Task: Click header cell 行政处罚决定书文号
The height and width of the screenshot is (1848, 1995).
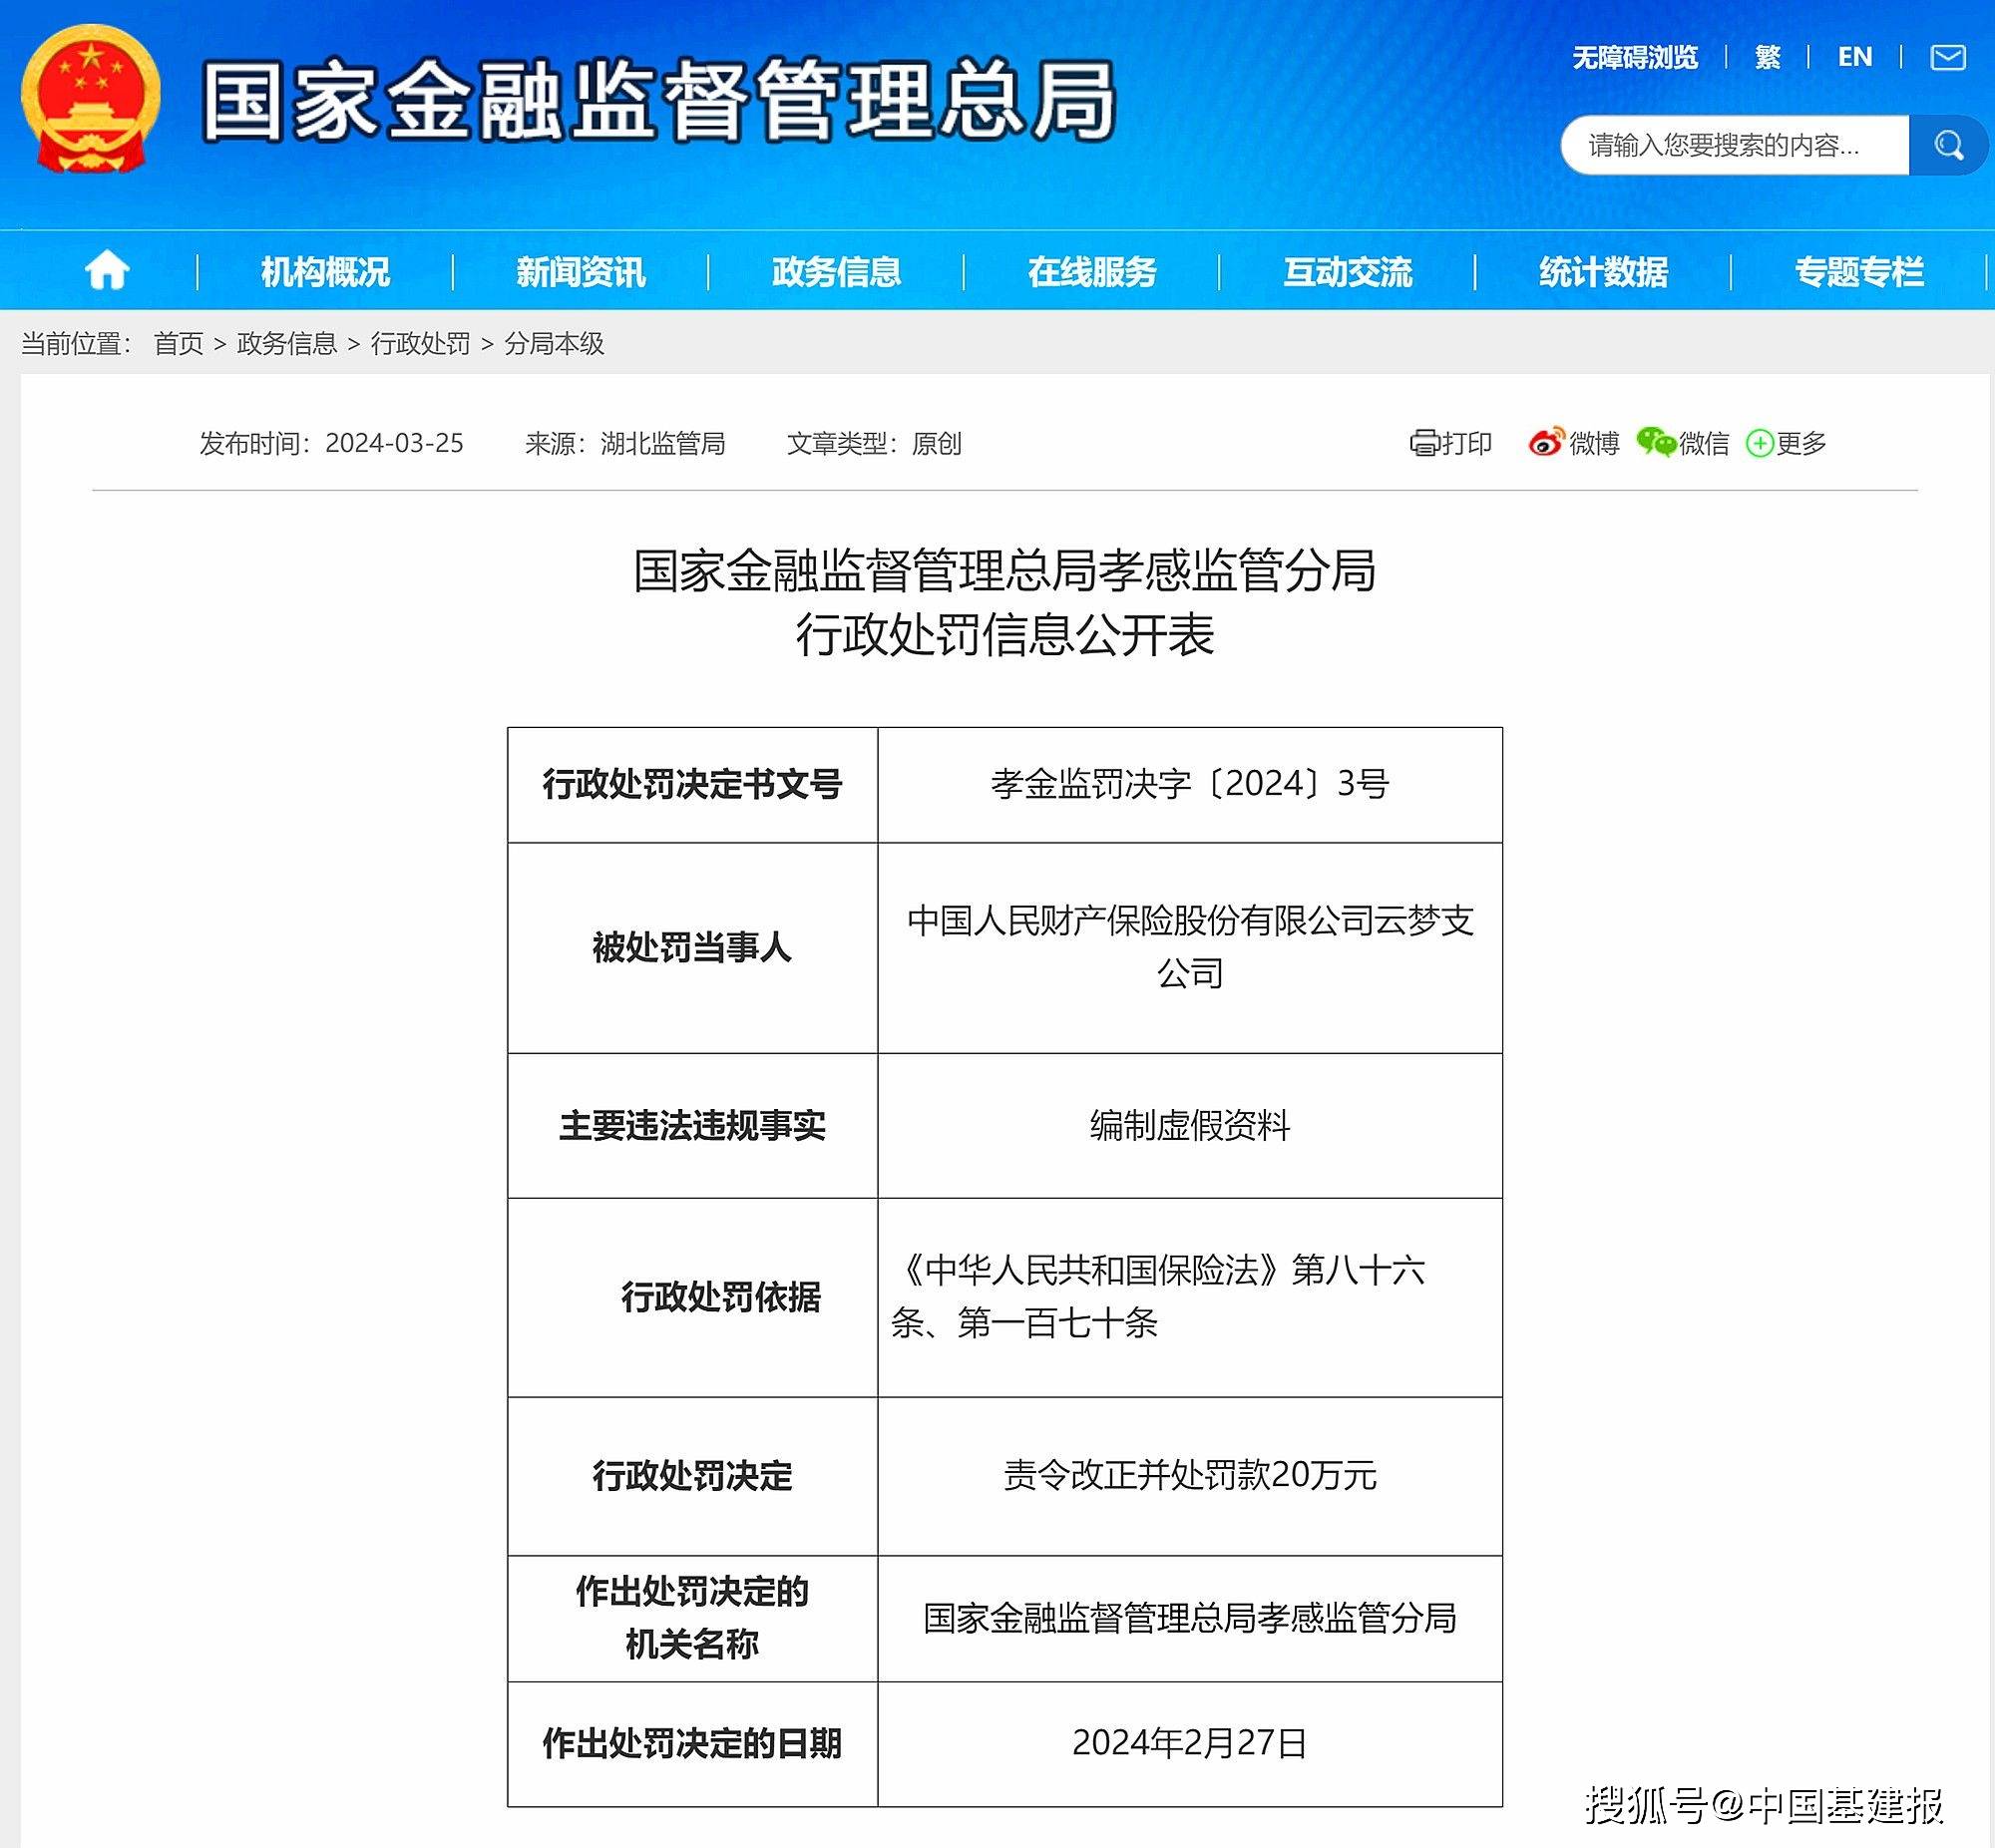Action: [692, 784]
